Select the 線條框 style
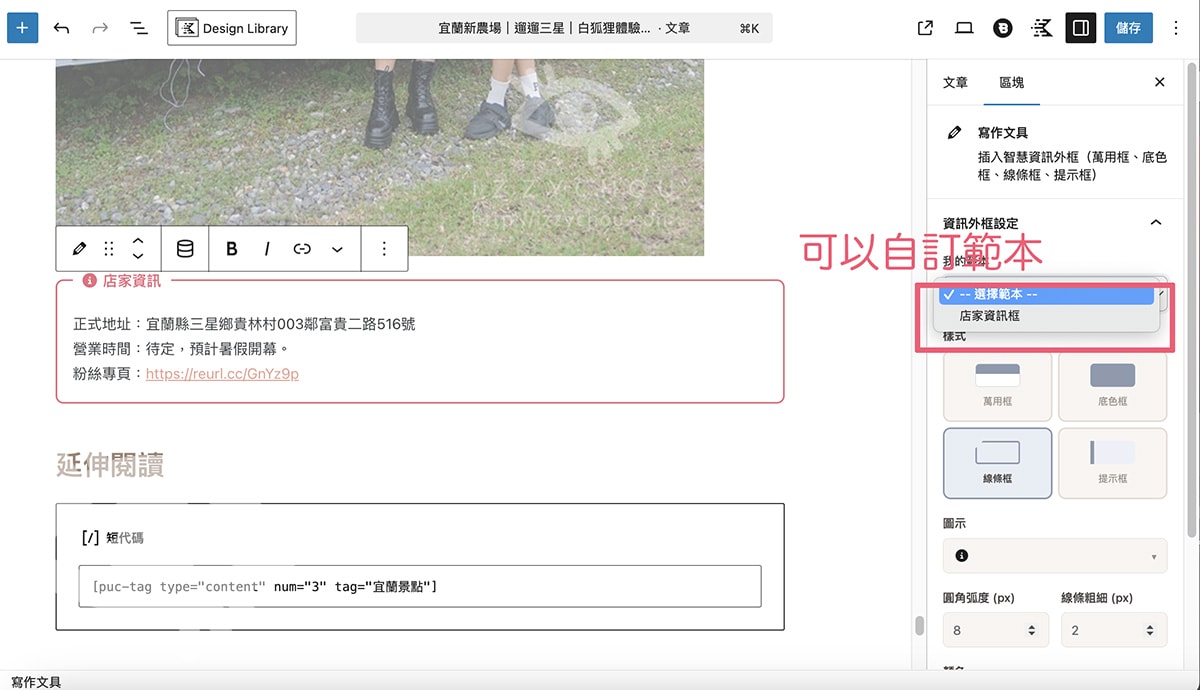This screenshot has width=1200, height=690. (997, 463)
